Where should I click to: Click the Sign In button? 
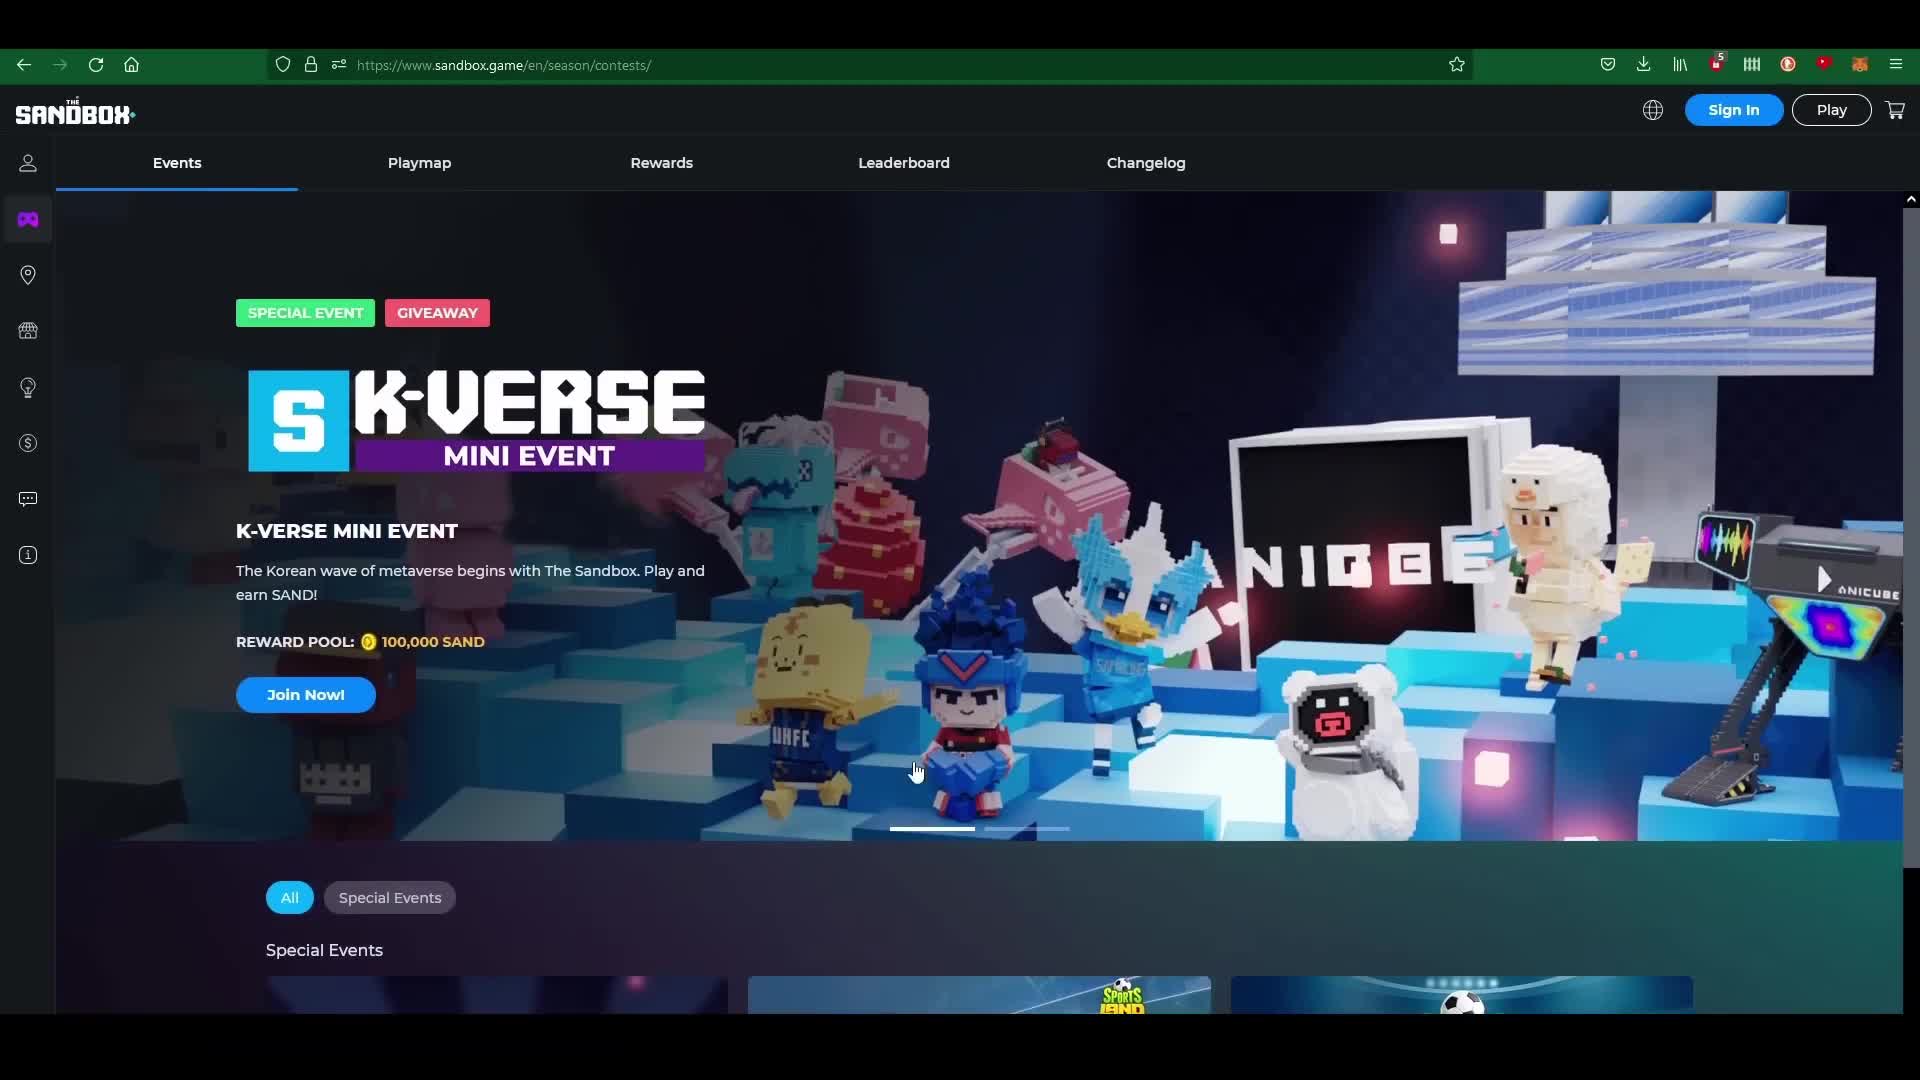click(1733, 110)
